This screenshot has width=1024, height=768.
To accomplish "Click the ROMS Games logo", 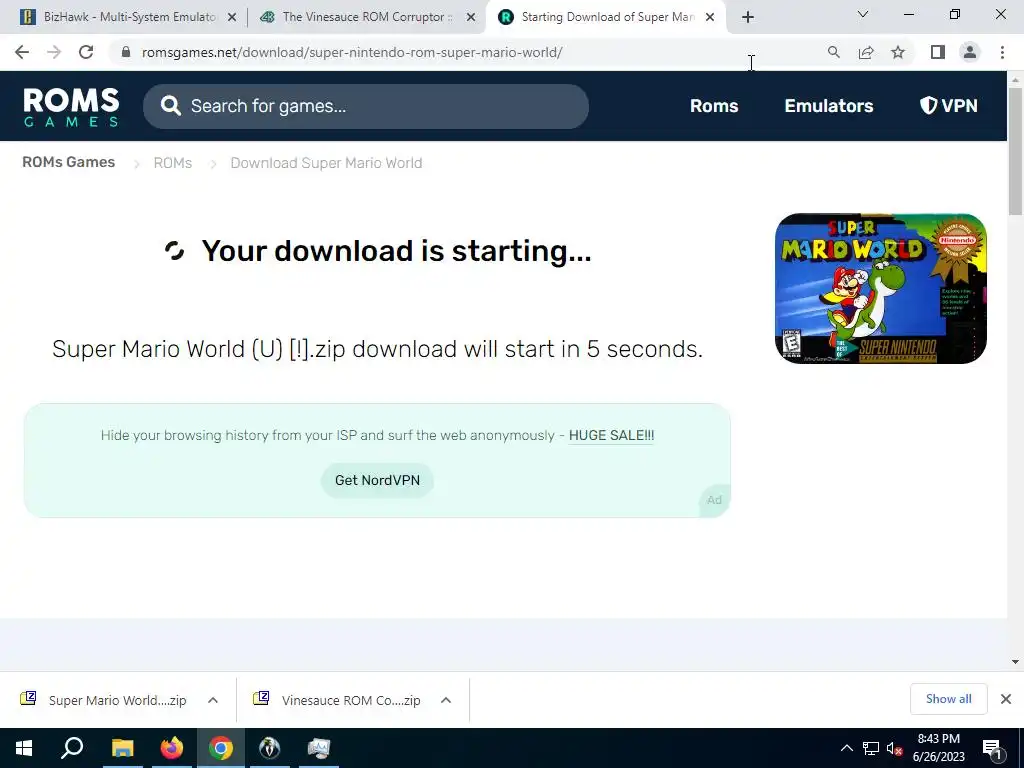I will coord(71,106).
